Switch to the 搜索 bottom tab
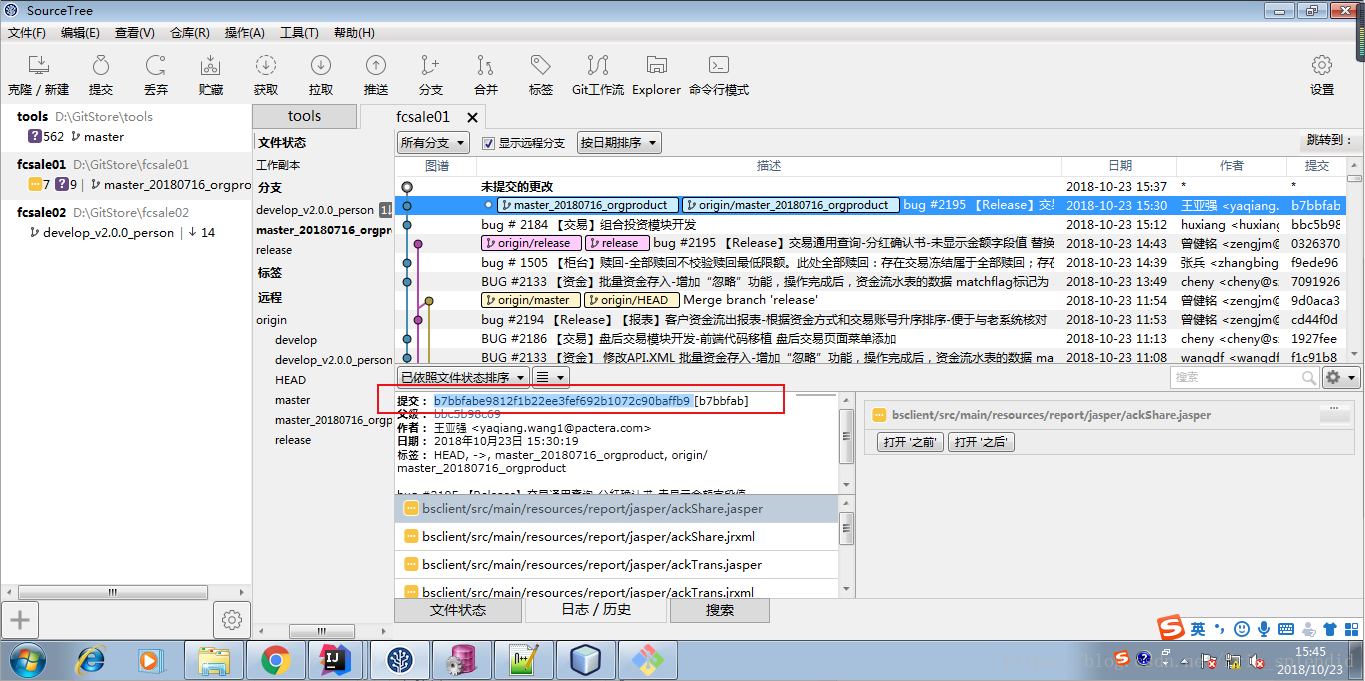Screen dimensions: 1365x681 [720, 610]
